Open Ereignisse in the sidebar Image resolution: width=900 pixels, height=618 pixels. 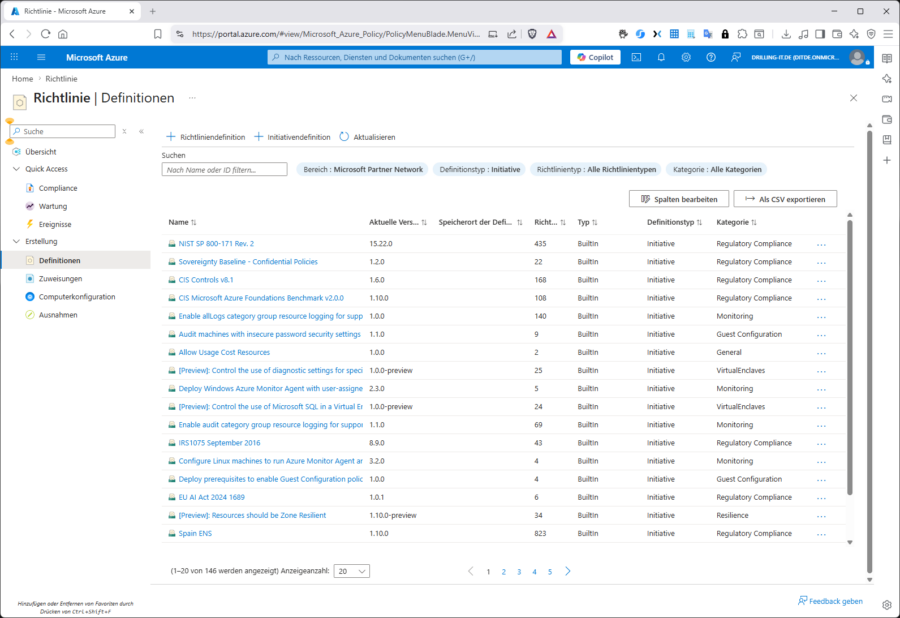(x=55, y=224)
